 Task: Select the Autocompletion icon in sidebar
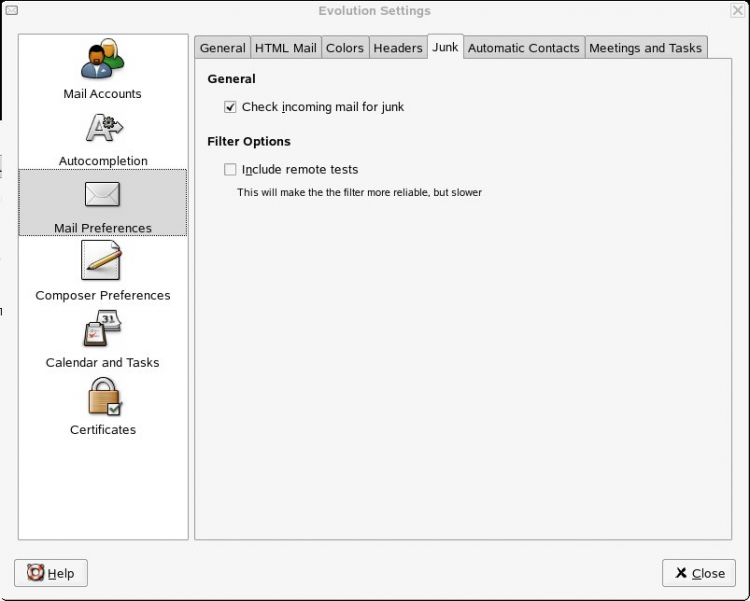pos(102,130)
